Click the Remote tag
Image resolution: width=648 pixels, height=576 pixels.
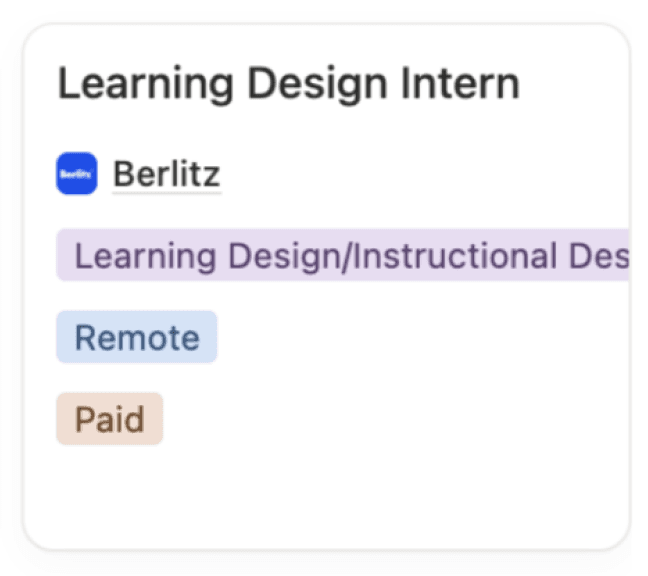click(137, 337)
